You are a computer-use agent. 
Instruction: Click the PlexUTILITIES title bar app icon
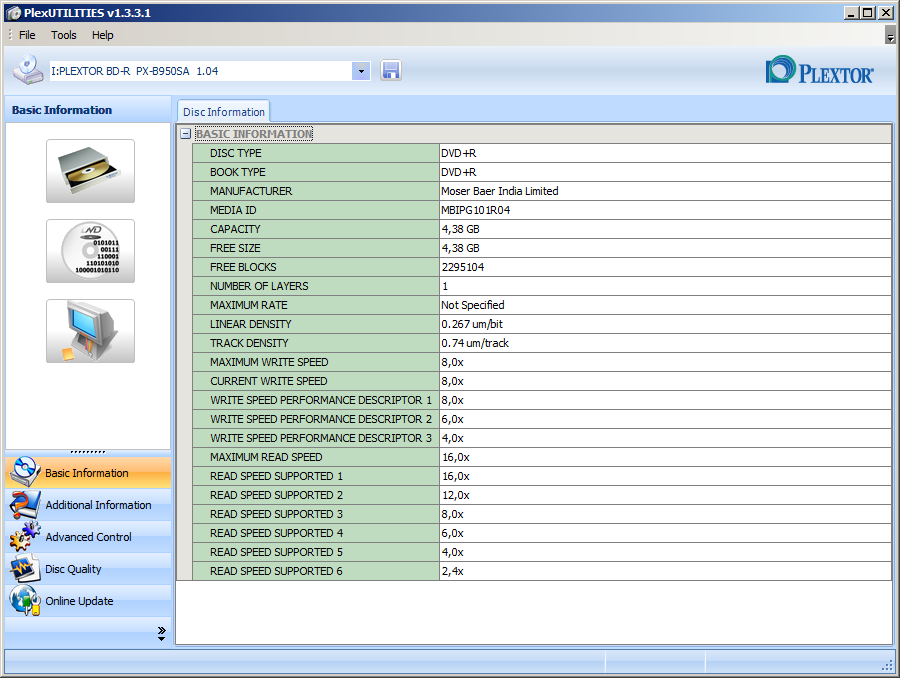tap(13, 13)
